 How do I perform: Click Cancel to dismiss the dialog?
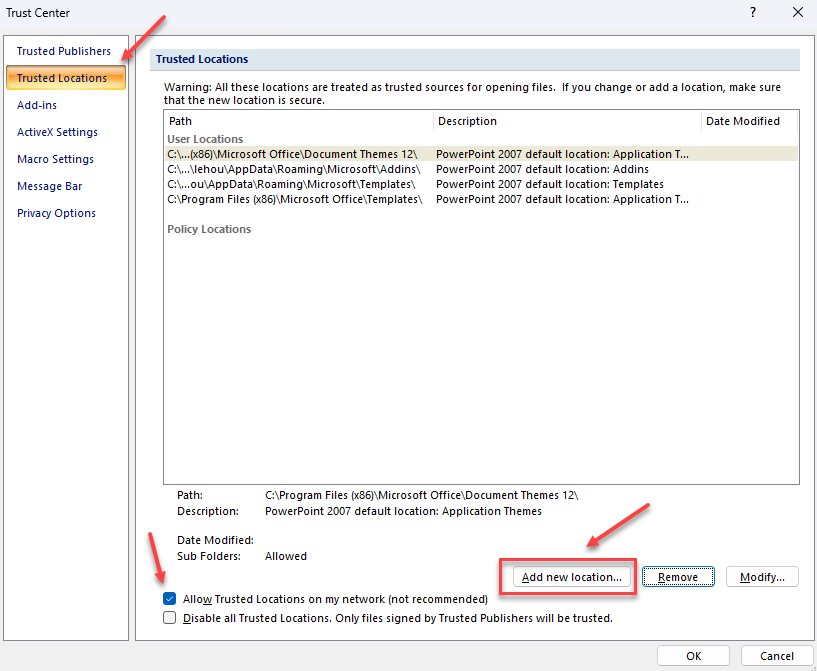(776, 656)
